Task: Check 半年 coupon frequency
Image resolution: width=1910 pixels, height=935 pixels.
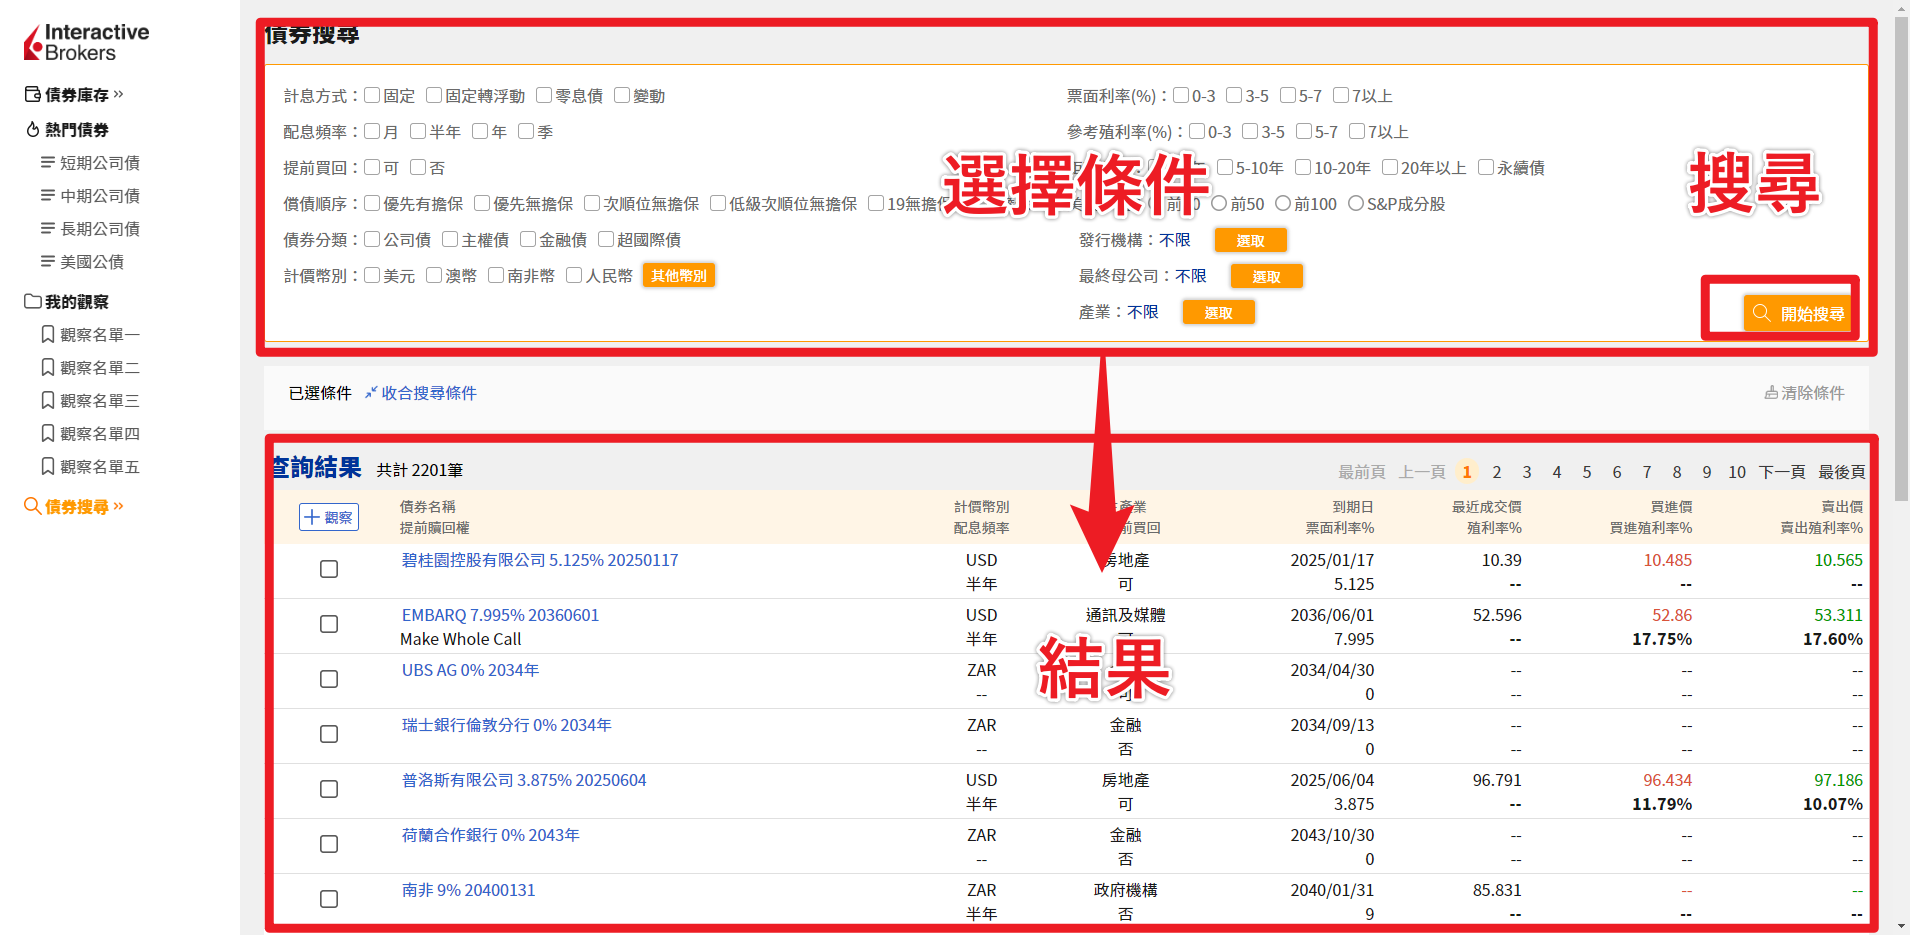Action: 418,131
